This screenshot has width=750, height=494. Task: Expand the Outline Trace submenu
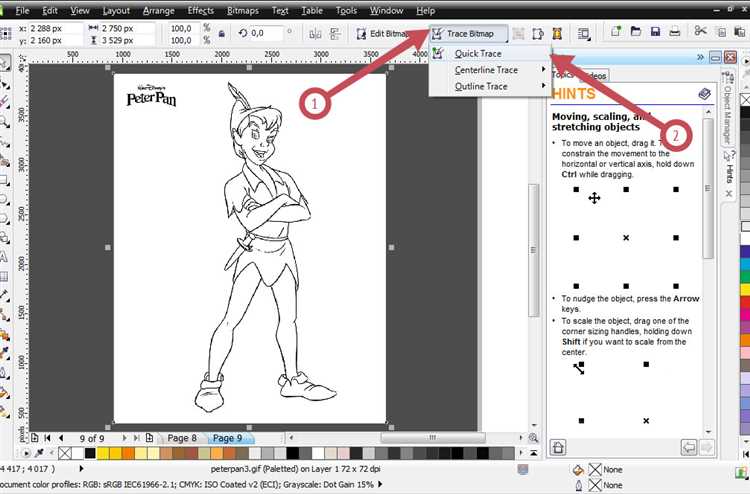point(481,87)
